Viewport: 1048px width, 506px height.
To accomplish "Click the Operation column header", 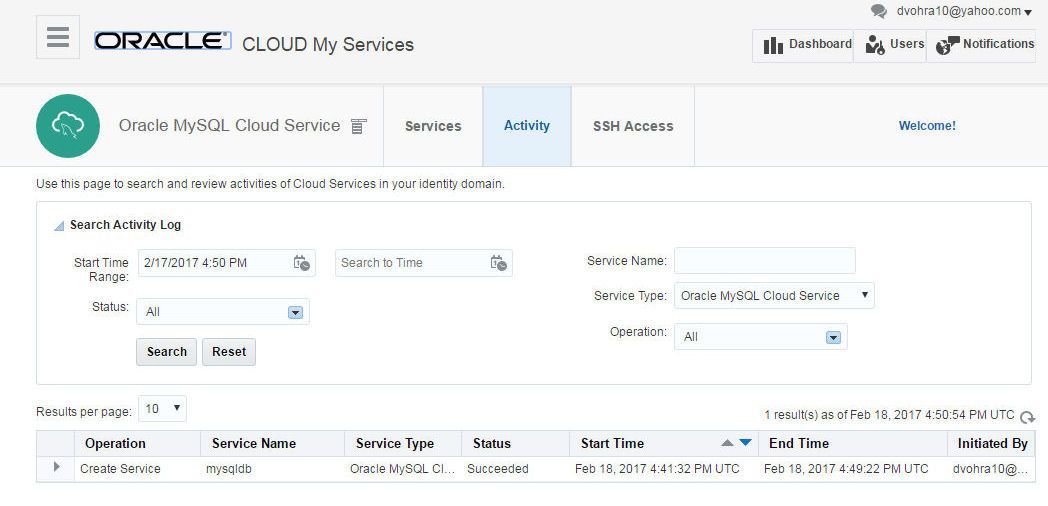I will pos(138,443).
